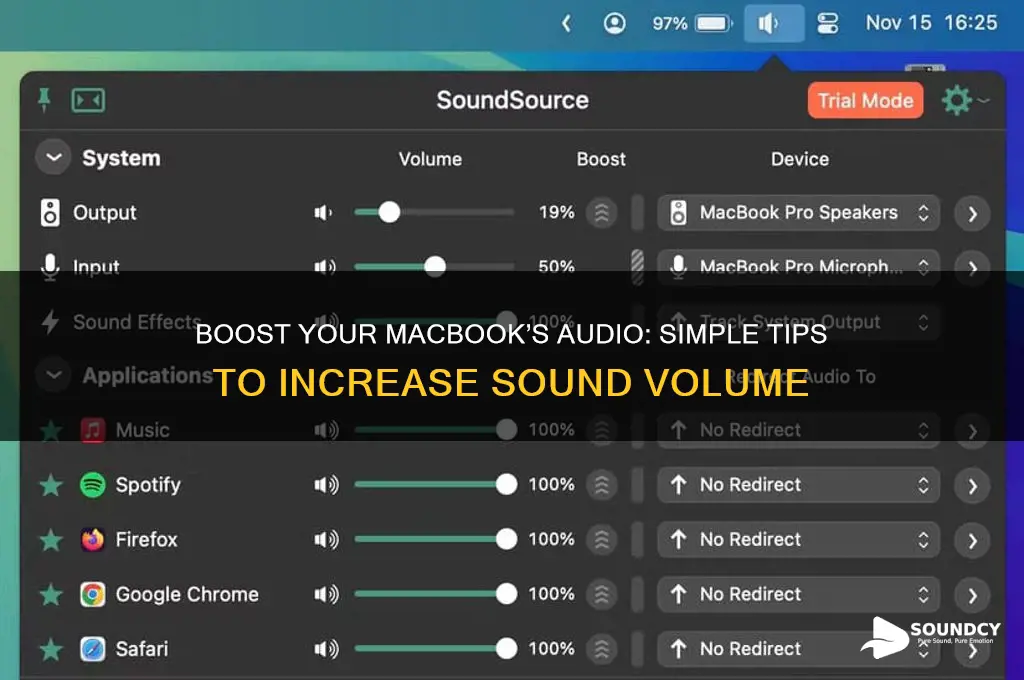Open the Nov 15 16:25 clock

931,23
